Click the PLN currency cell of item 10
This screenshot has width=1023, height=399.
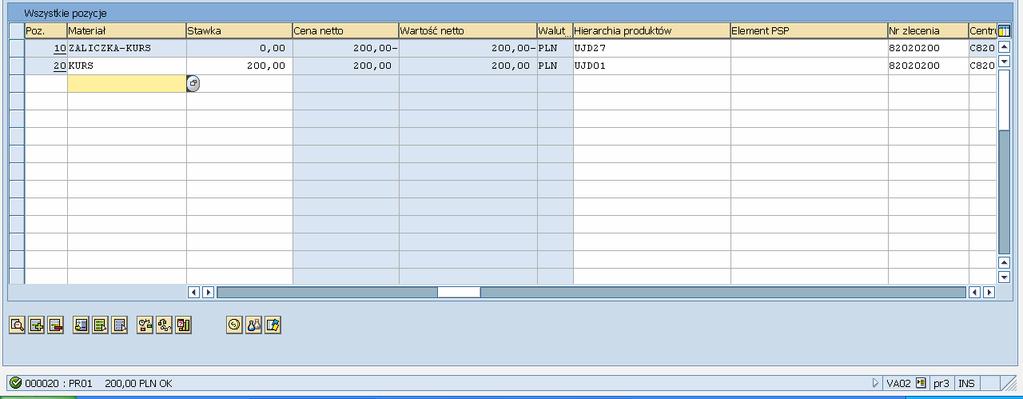555,48
